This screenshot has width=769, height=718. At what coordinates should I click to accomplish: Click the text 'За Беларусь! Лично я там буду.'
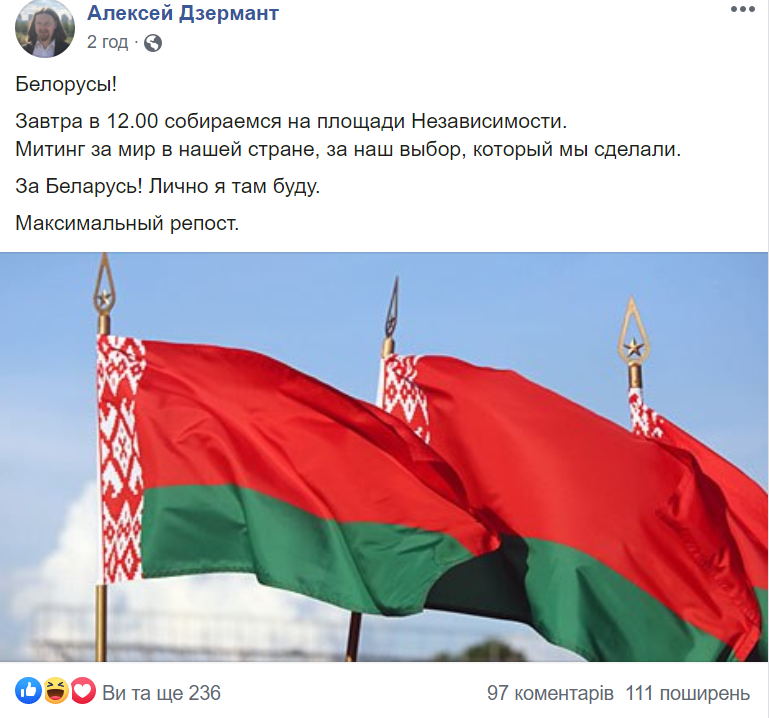[x=168, y=186]
